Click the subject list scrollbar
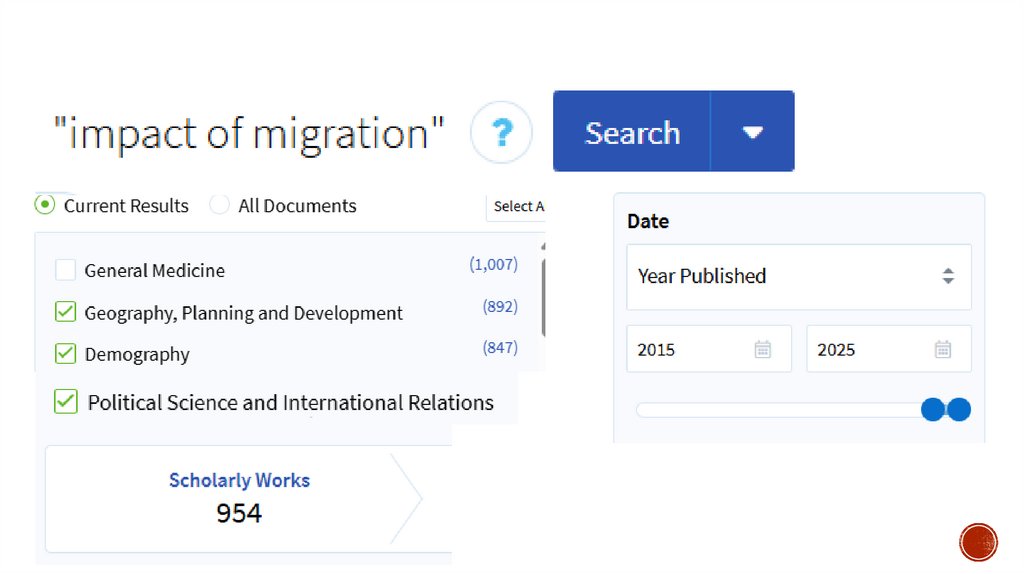 click(543, 295)
